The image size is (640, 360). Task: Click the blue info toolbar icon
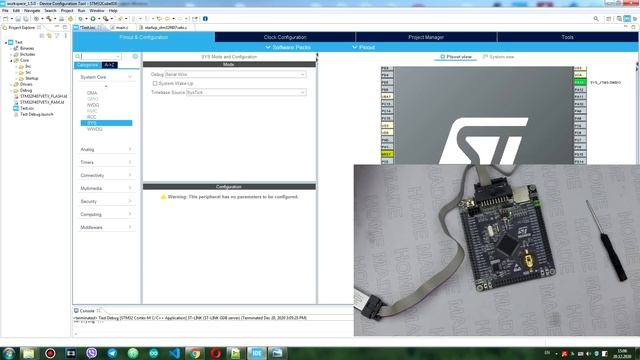click(x=205, y=19)
